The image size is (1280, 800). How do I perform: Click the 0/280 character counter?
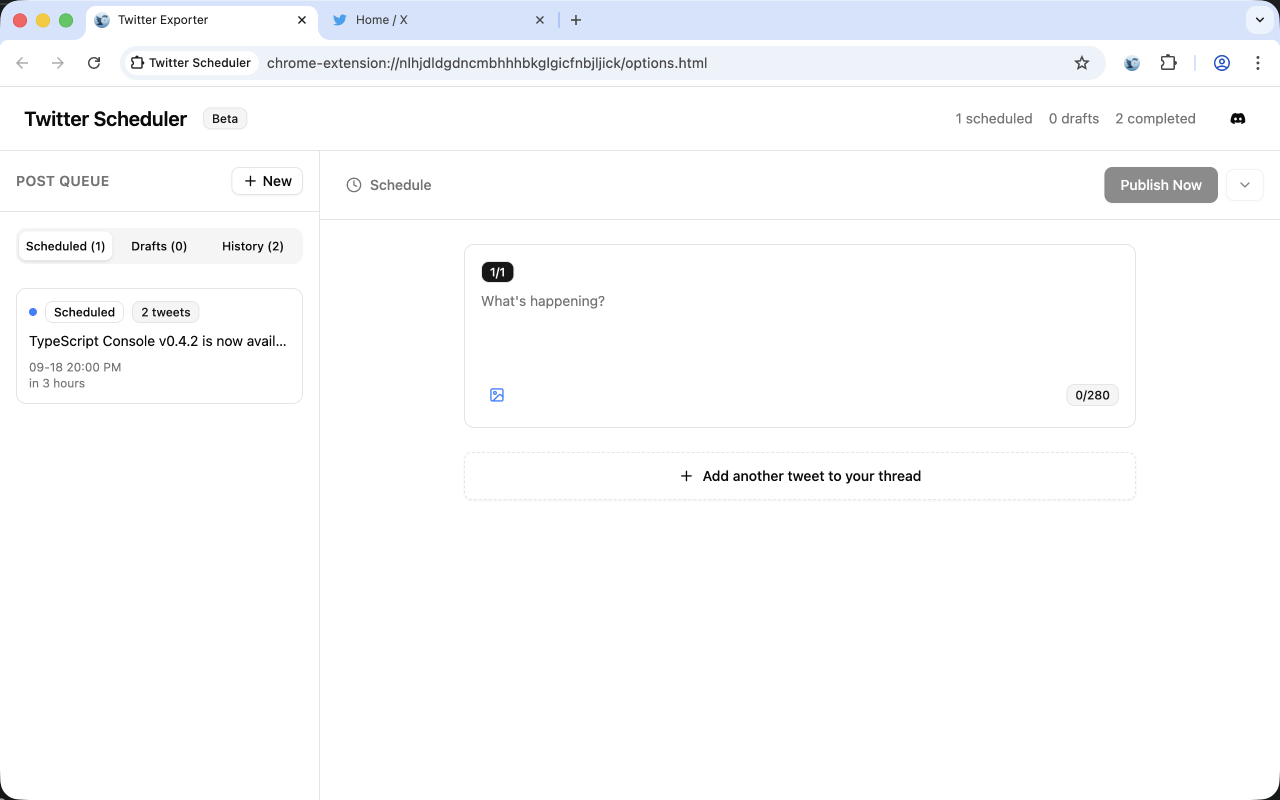1092,395
